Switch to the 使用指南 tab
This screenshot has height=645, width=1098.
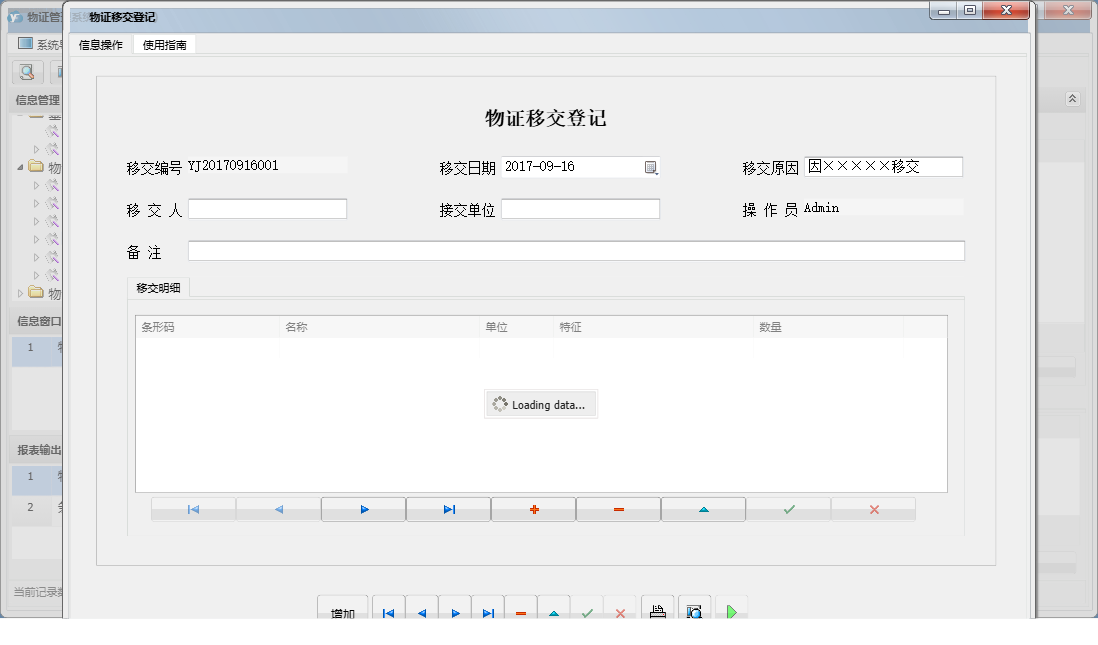click(164, 44)
